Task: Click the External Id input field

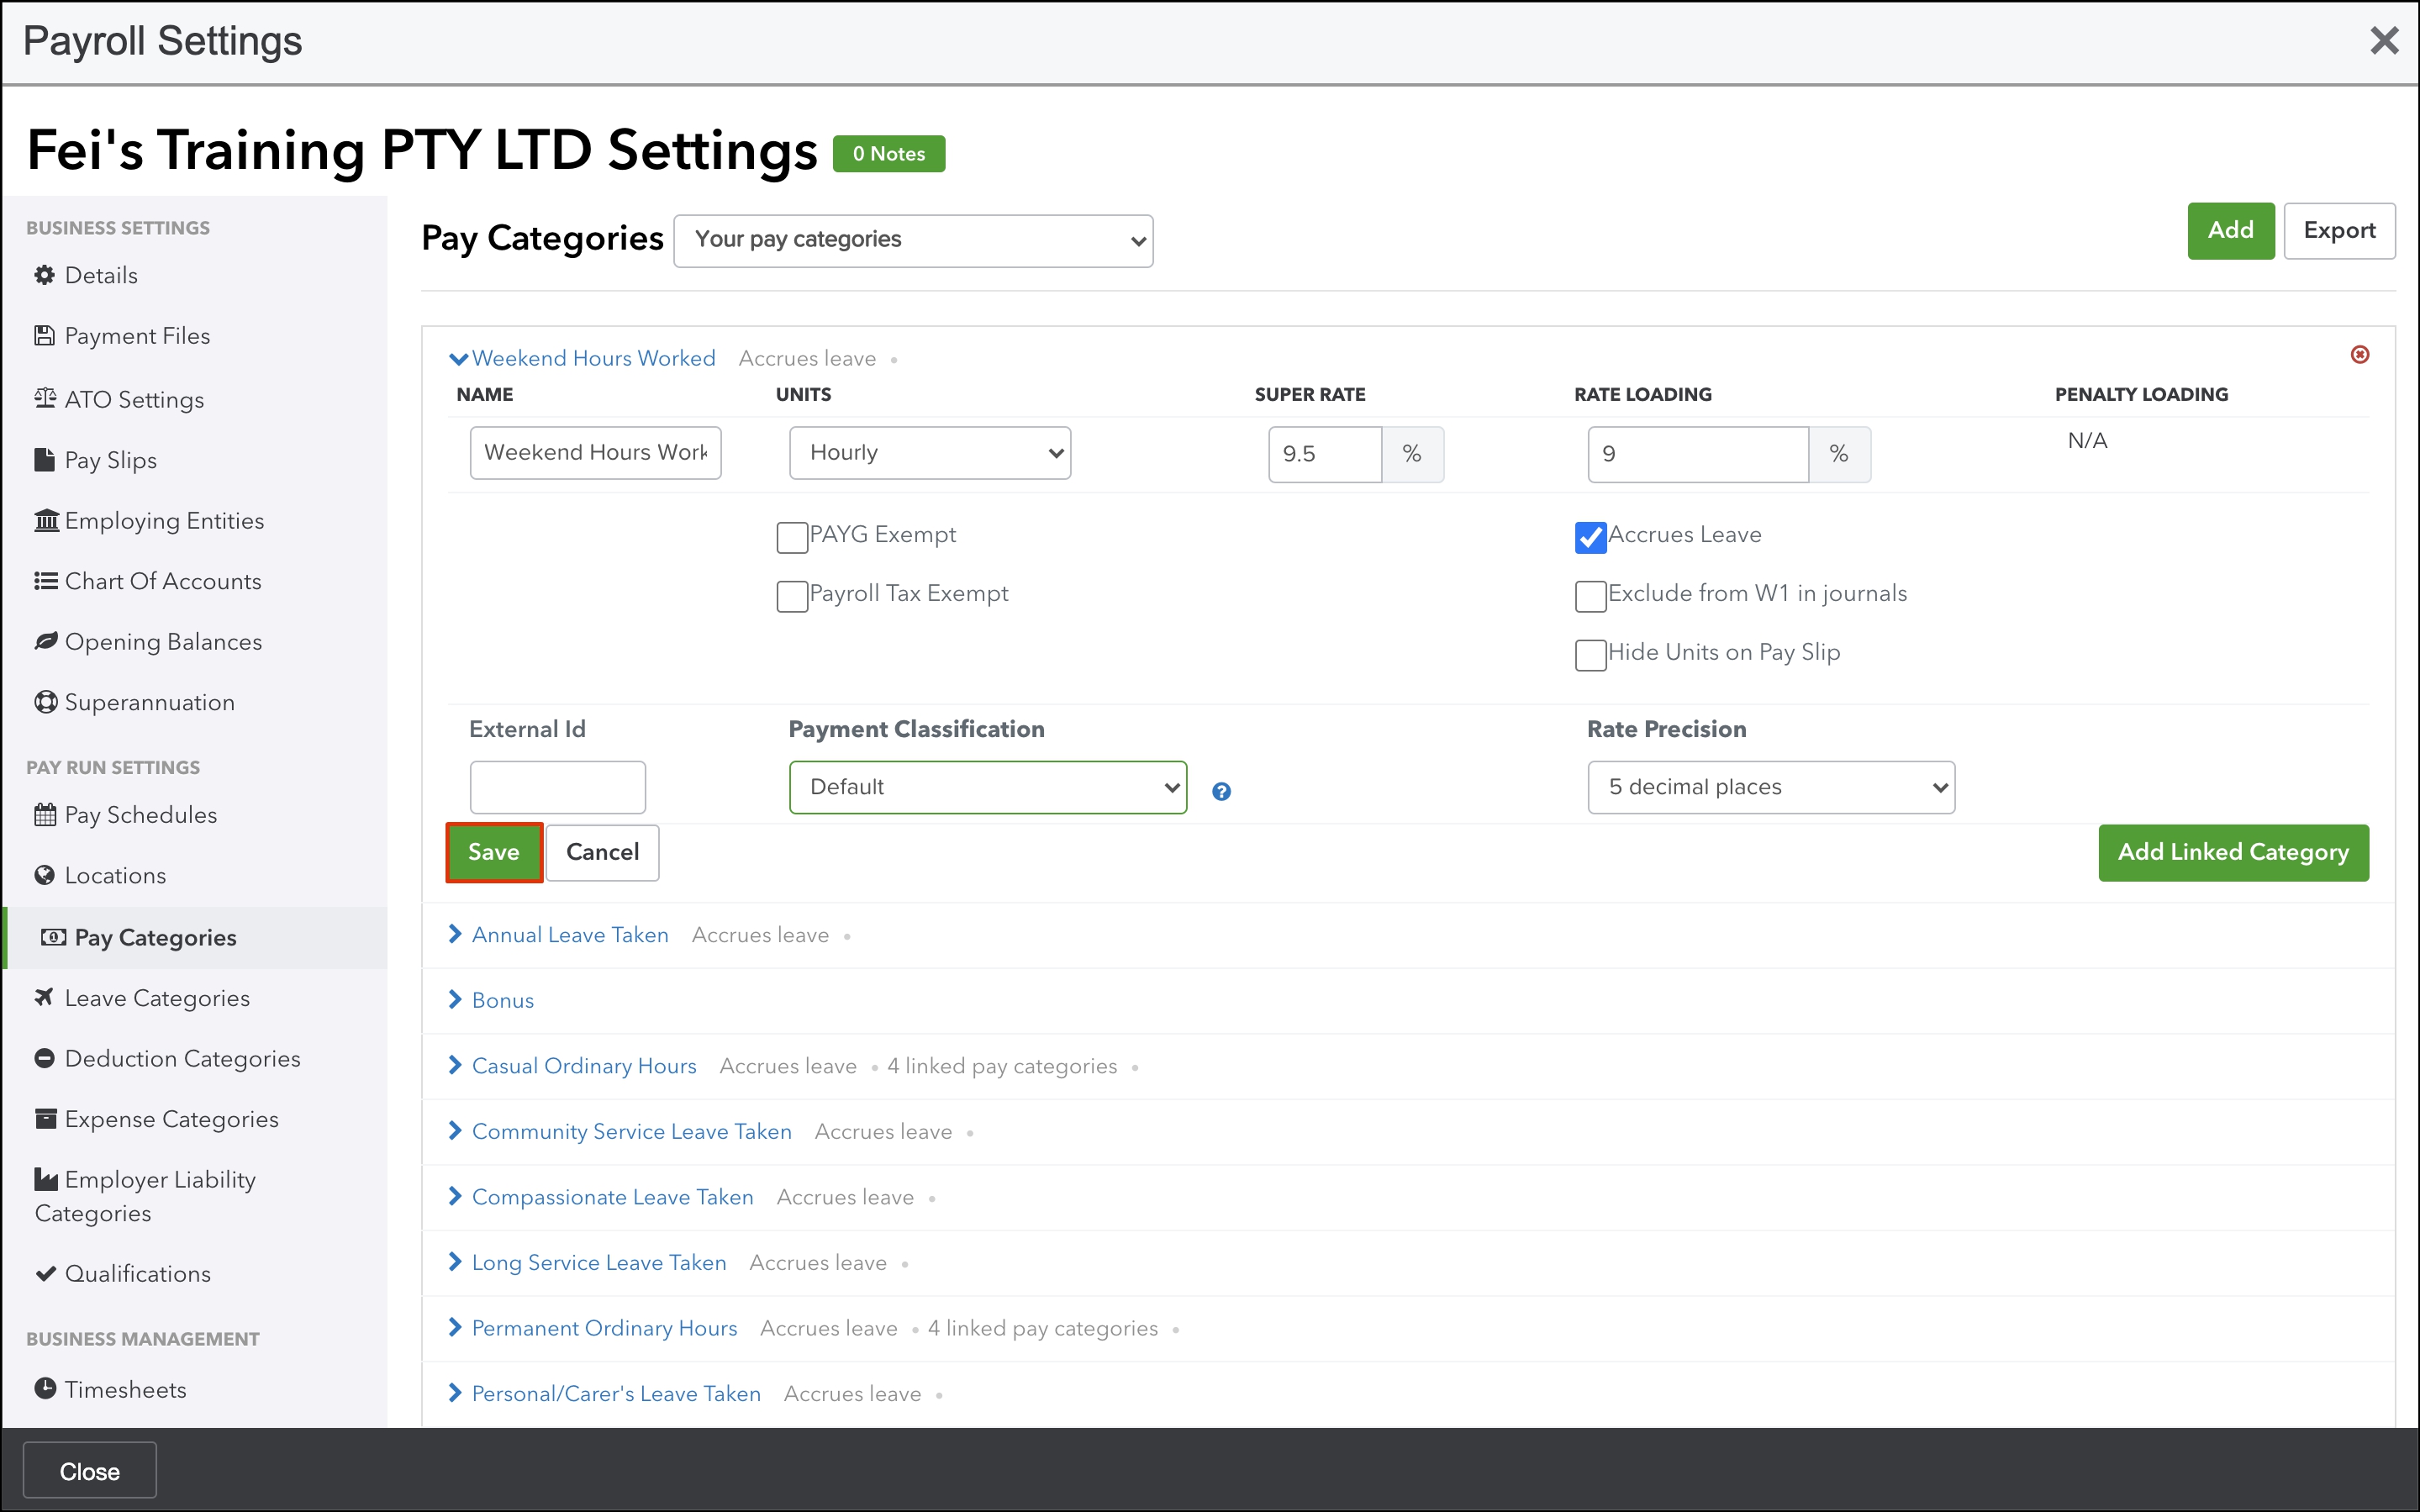Action: 557,787
